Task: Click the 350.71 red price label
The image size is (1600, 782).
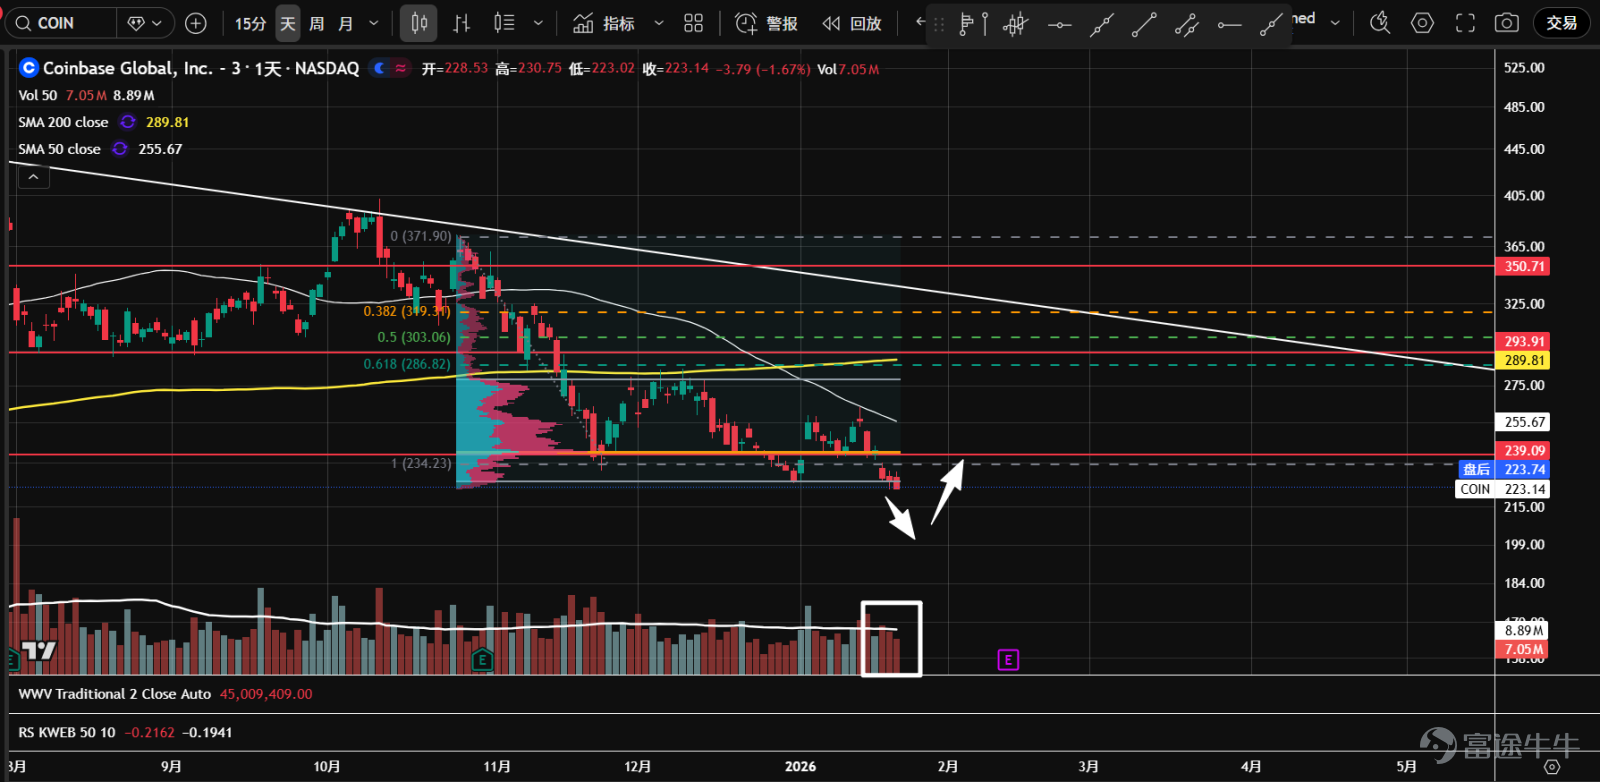Action: click(1524, 266)
